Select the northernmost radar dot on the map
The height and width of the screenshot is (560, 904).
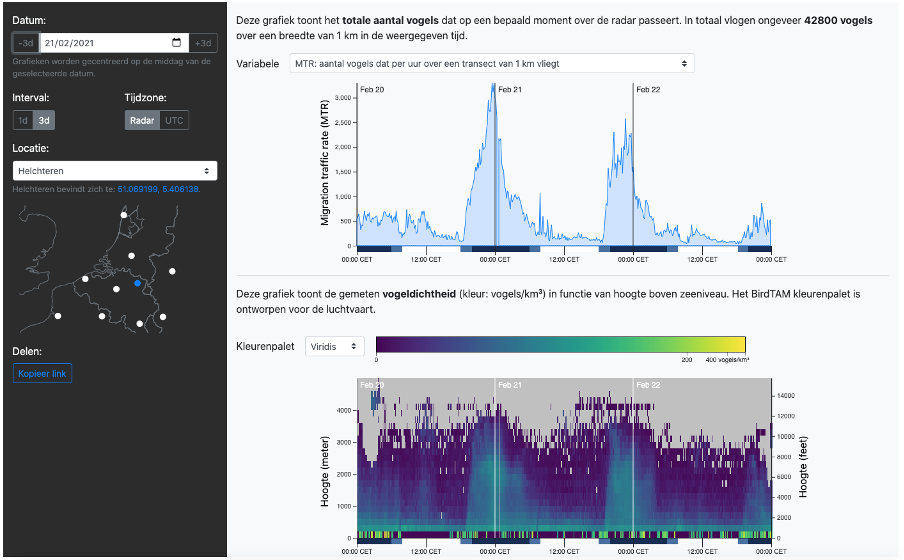pyautogui.click(x=124, y=214)
